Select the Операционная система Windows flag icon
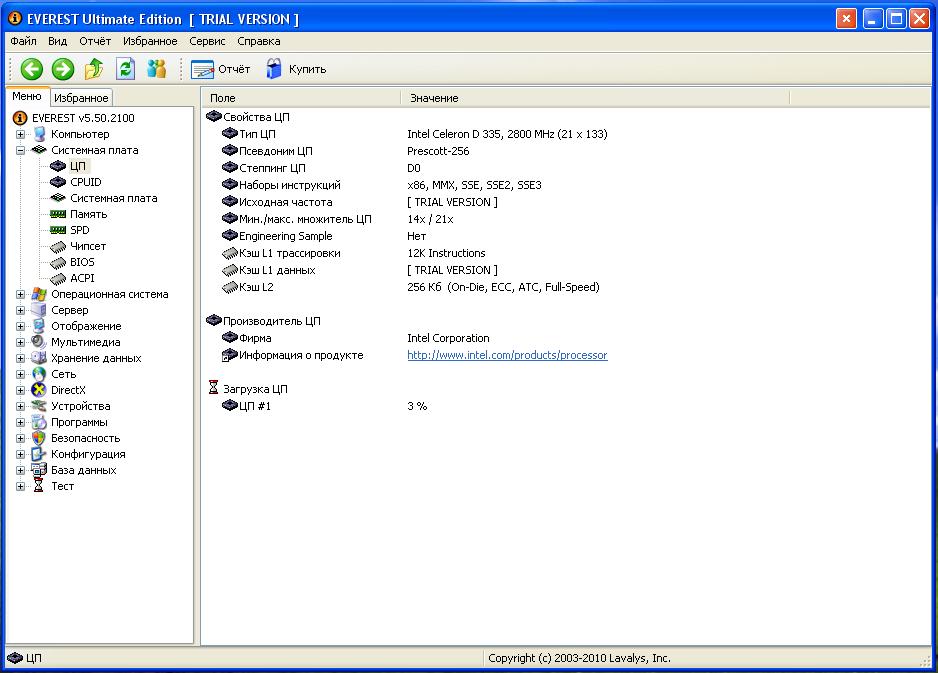The height and width of the screenshot is (673, 938). pyautogui.click(x=39, y=294)
